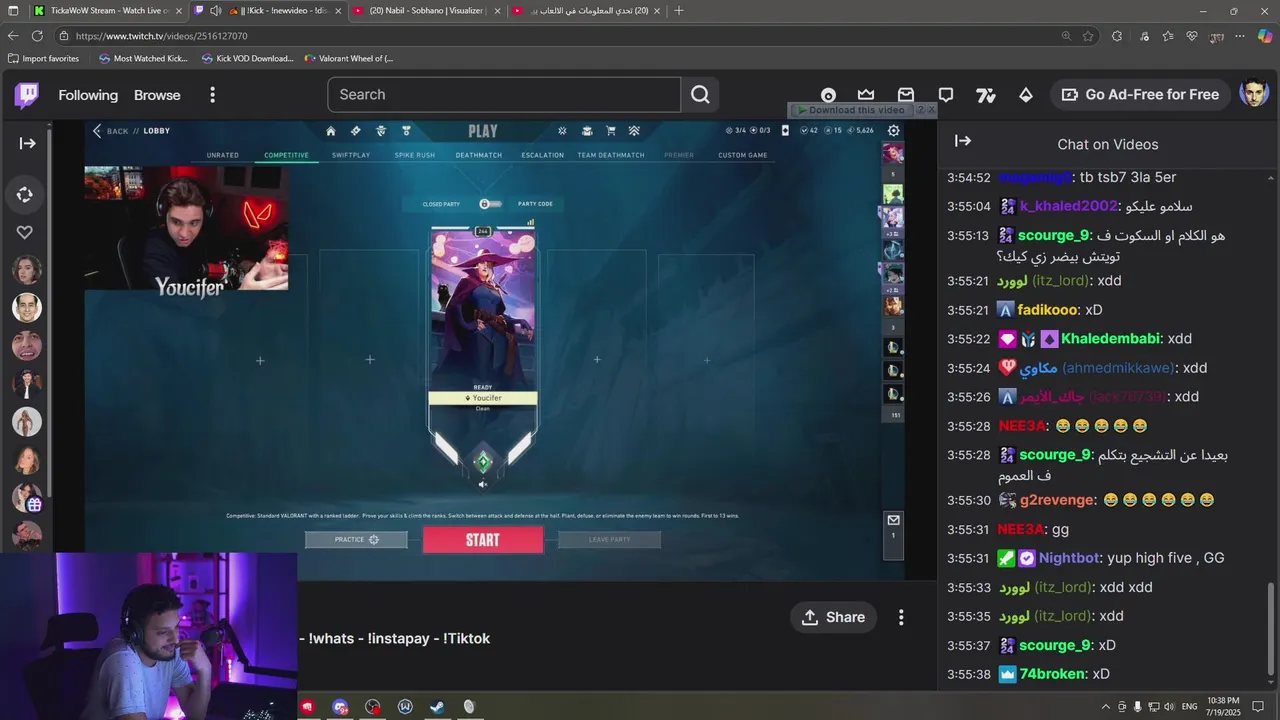Screen dimensions: 1280x720
Task: Click the Share button below video
Action: pyautogui.click(x=833, y=617)
